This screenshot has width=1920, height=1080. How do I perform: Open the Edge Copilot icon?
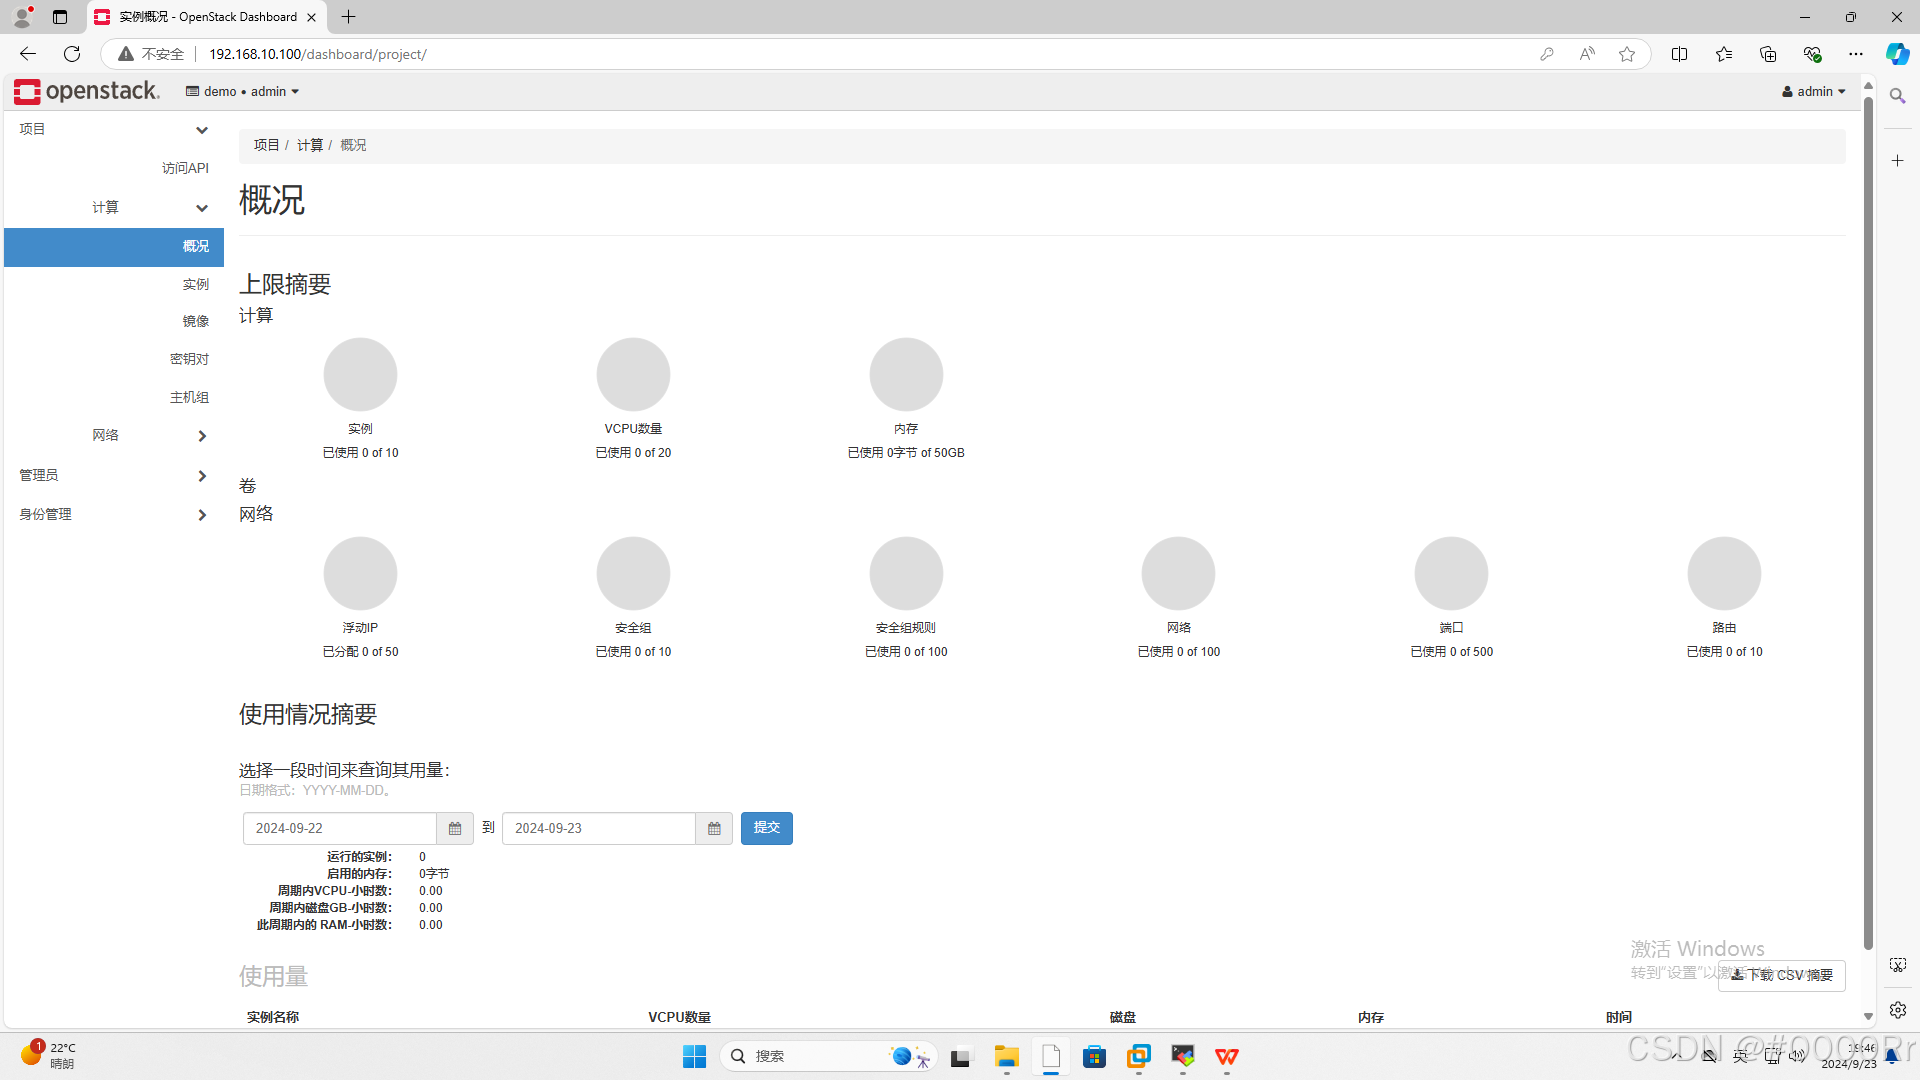tap(1897, 54)
